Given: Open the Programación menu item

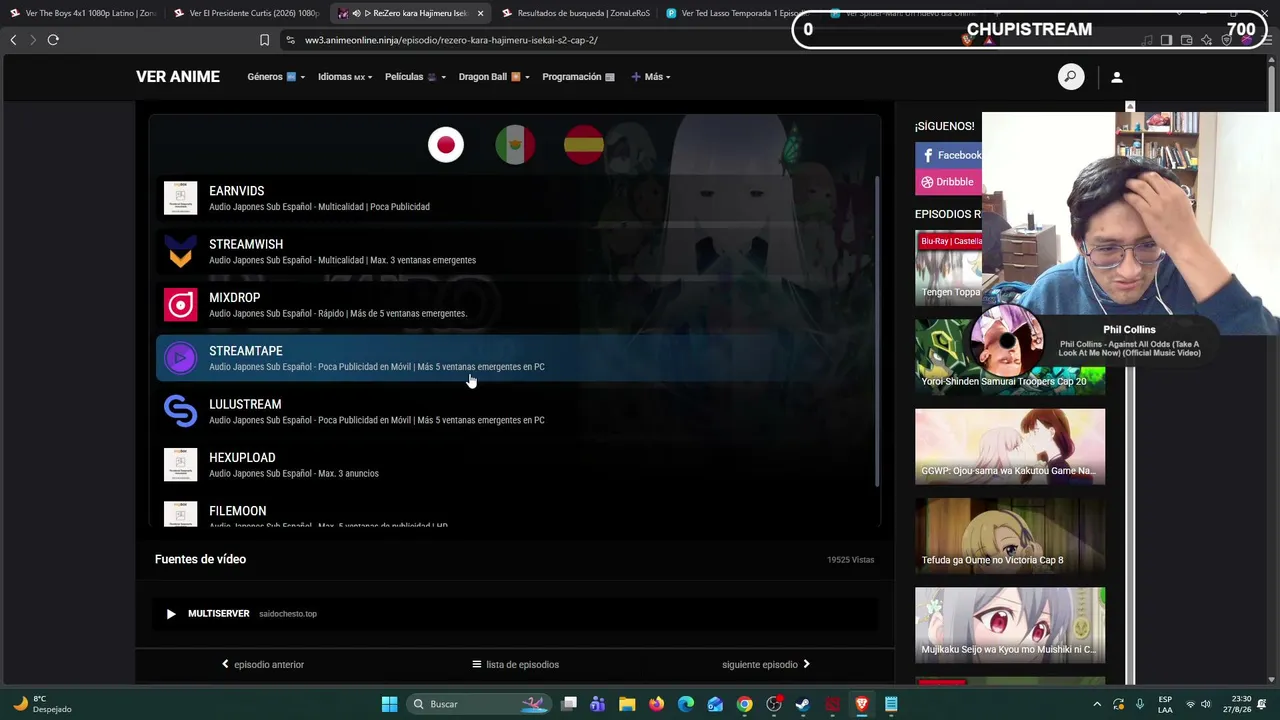Looking at the screenshot, I should click(579, 77).
